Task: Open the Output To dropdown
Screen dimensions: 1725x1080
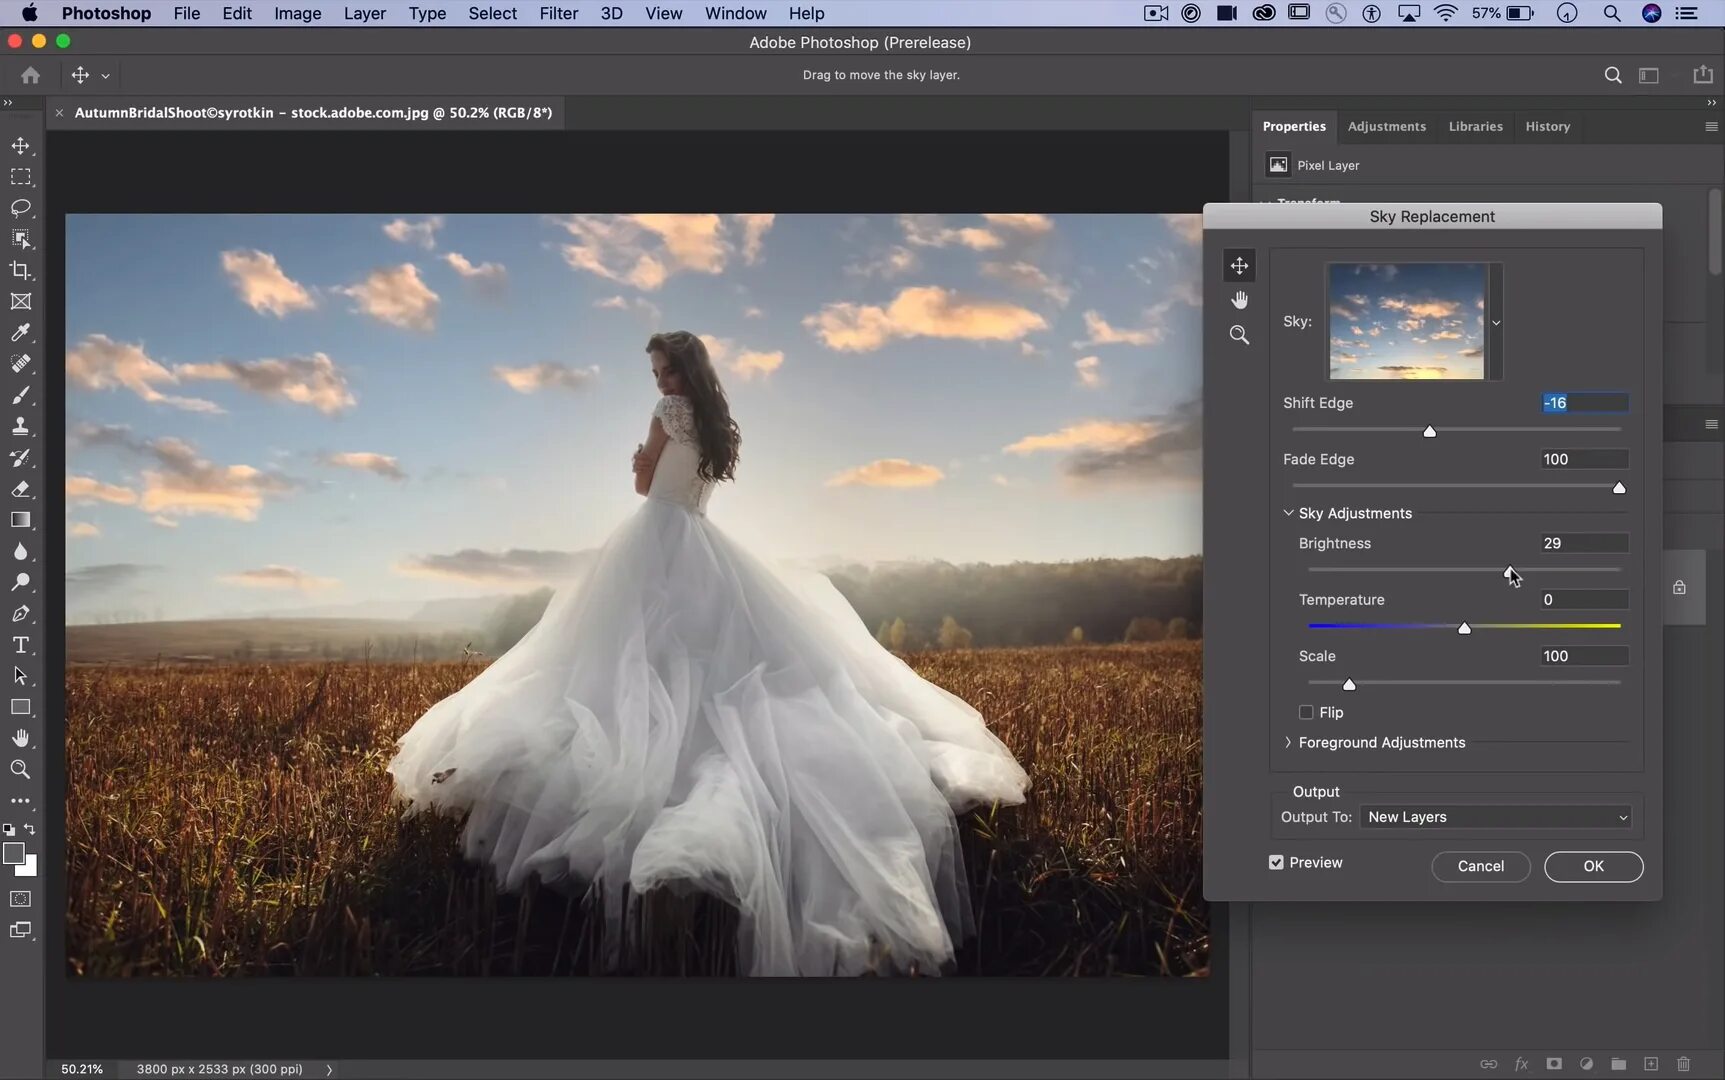Action: click(x=1496, y=817)
